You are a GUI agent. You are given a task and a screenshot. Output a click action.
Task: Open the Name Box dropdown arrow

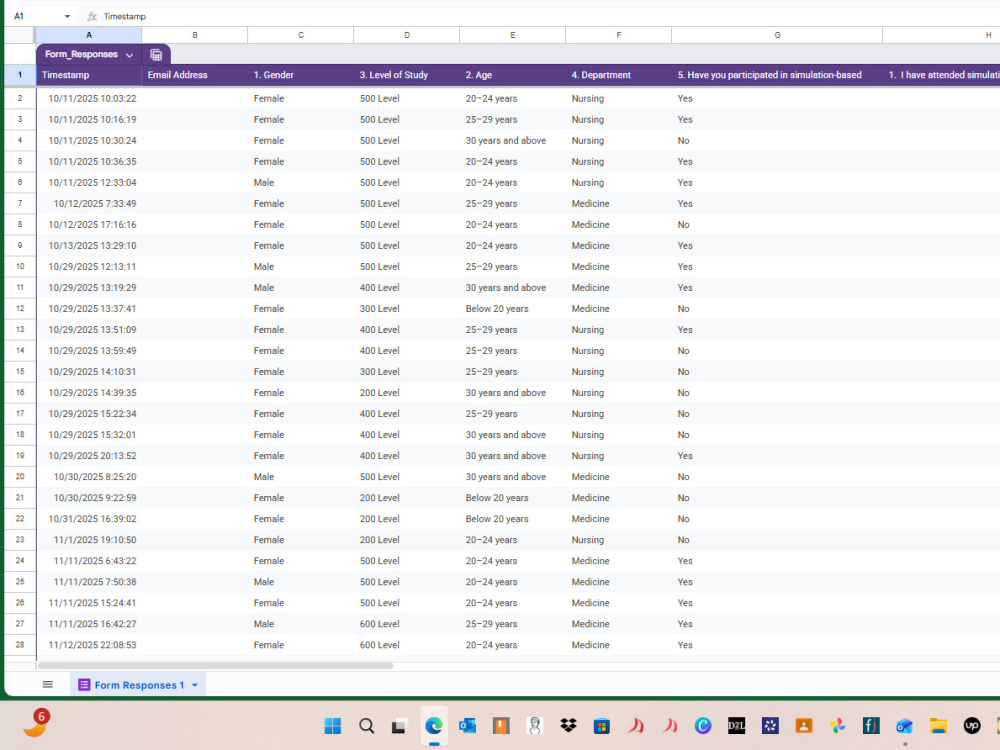(x=67, y=17)
